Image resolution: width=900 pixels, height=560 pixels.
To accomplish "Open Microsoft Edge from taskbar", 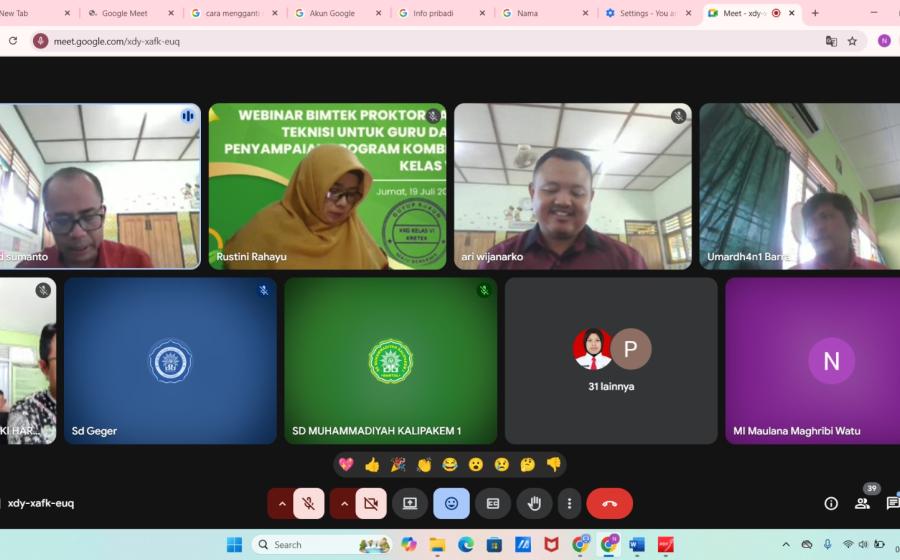I will pos(465,545).
